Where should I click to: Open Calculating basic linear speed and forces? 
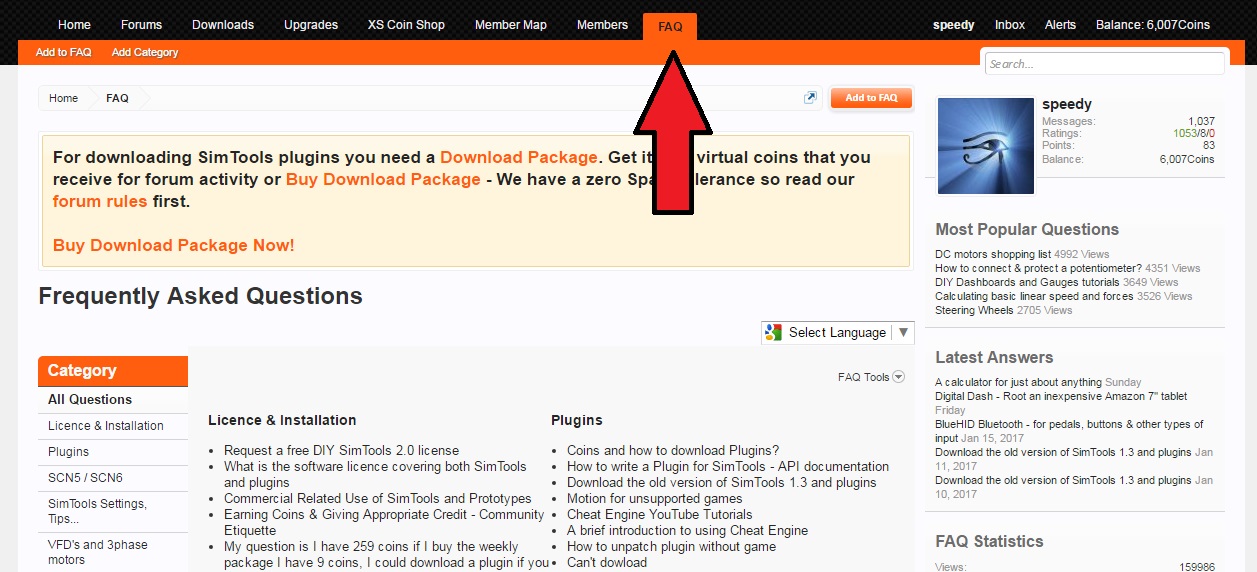[1034, 296]
